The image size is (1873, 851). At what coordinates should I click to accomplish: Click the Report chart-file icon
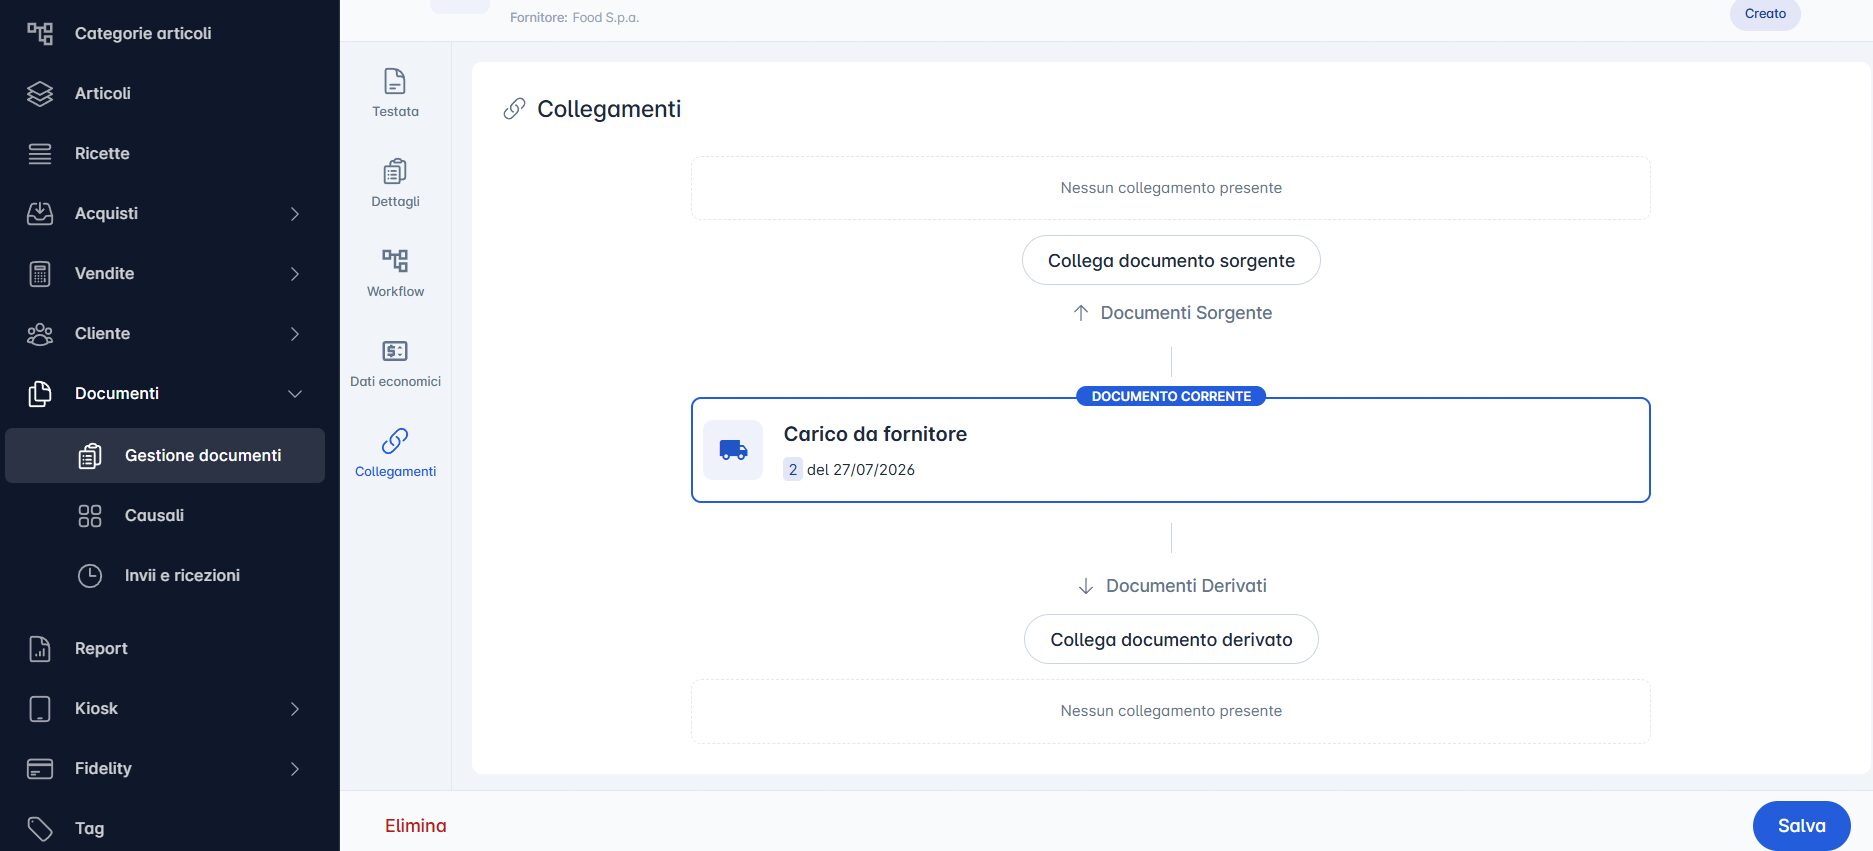[40, 648]
